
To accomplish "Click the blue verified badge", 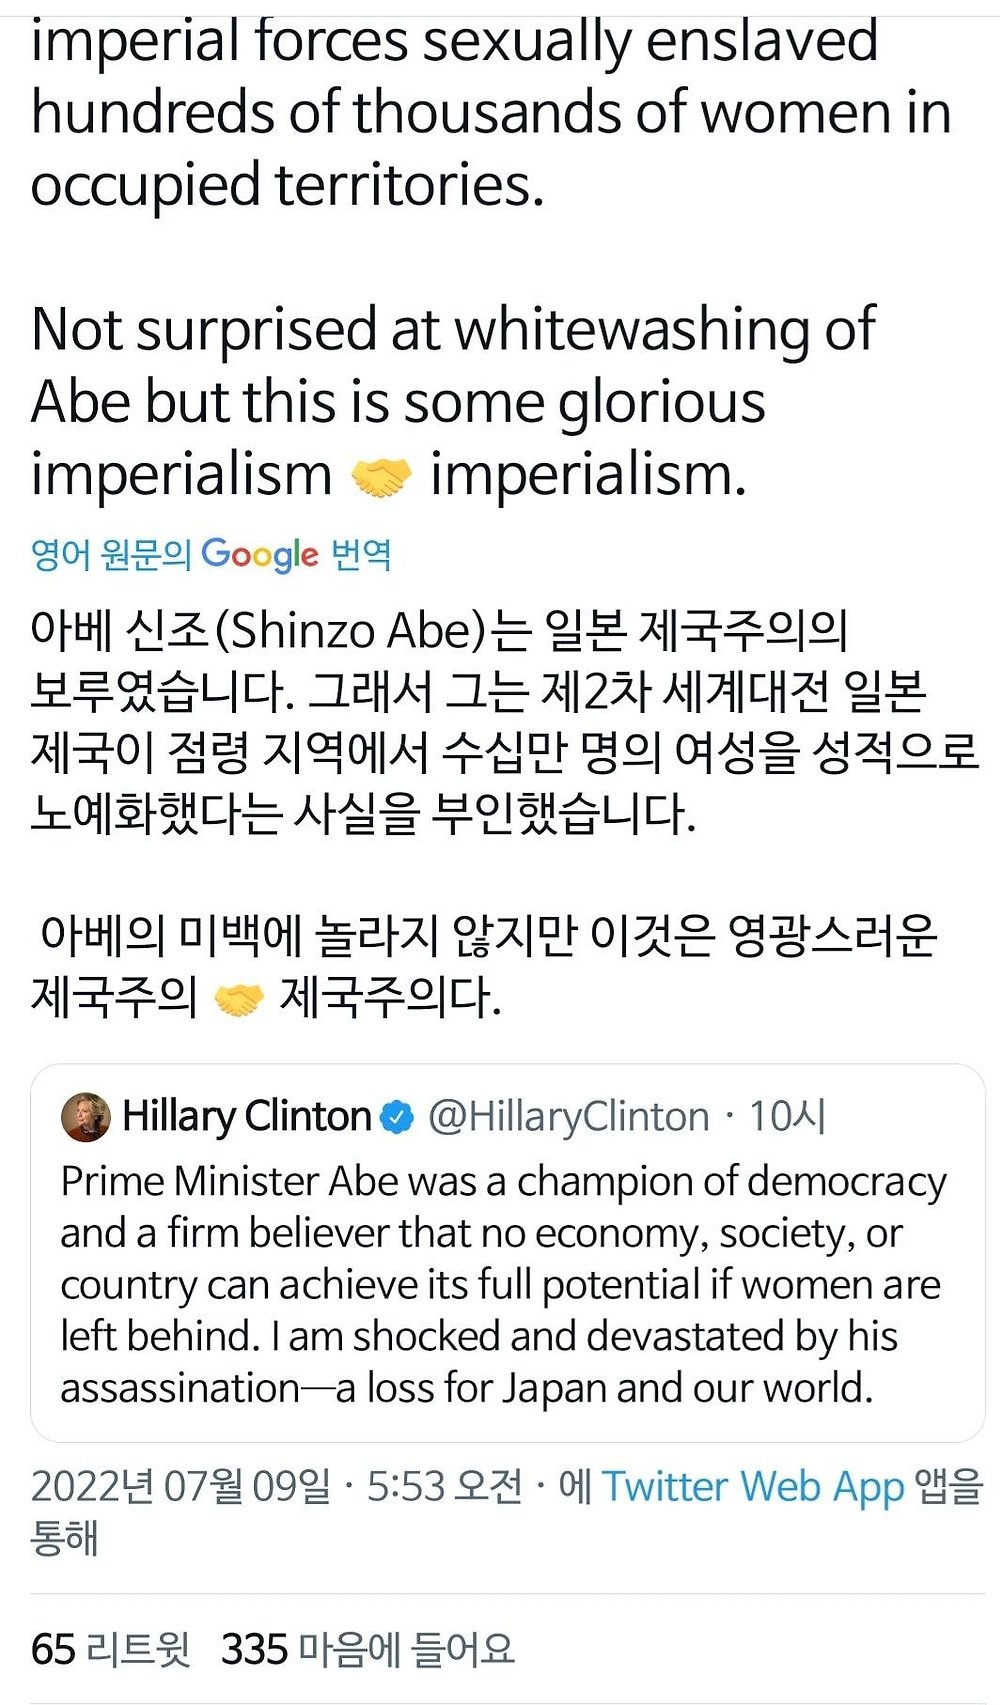I will pyautogui.click(x=397, y=1117).
